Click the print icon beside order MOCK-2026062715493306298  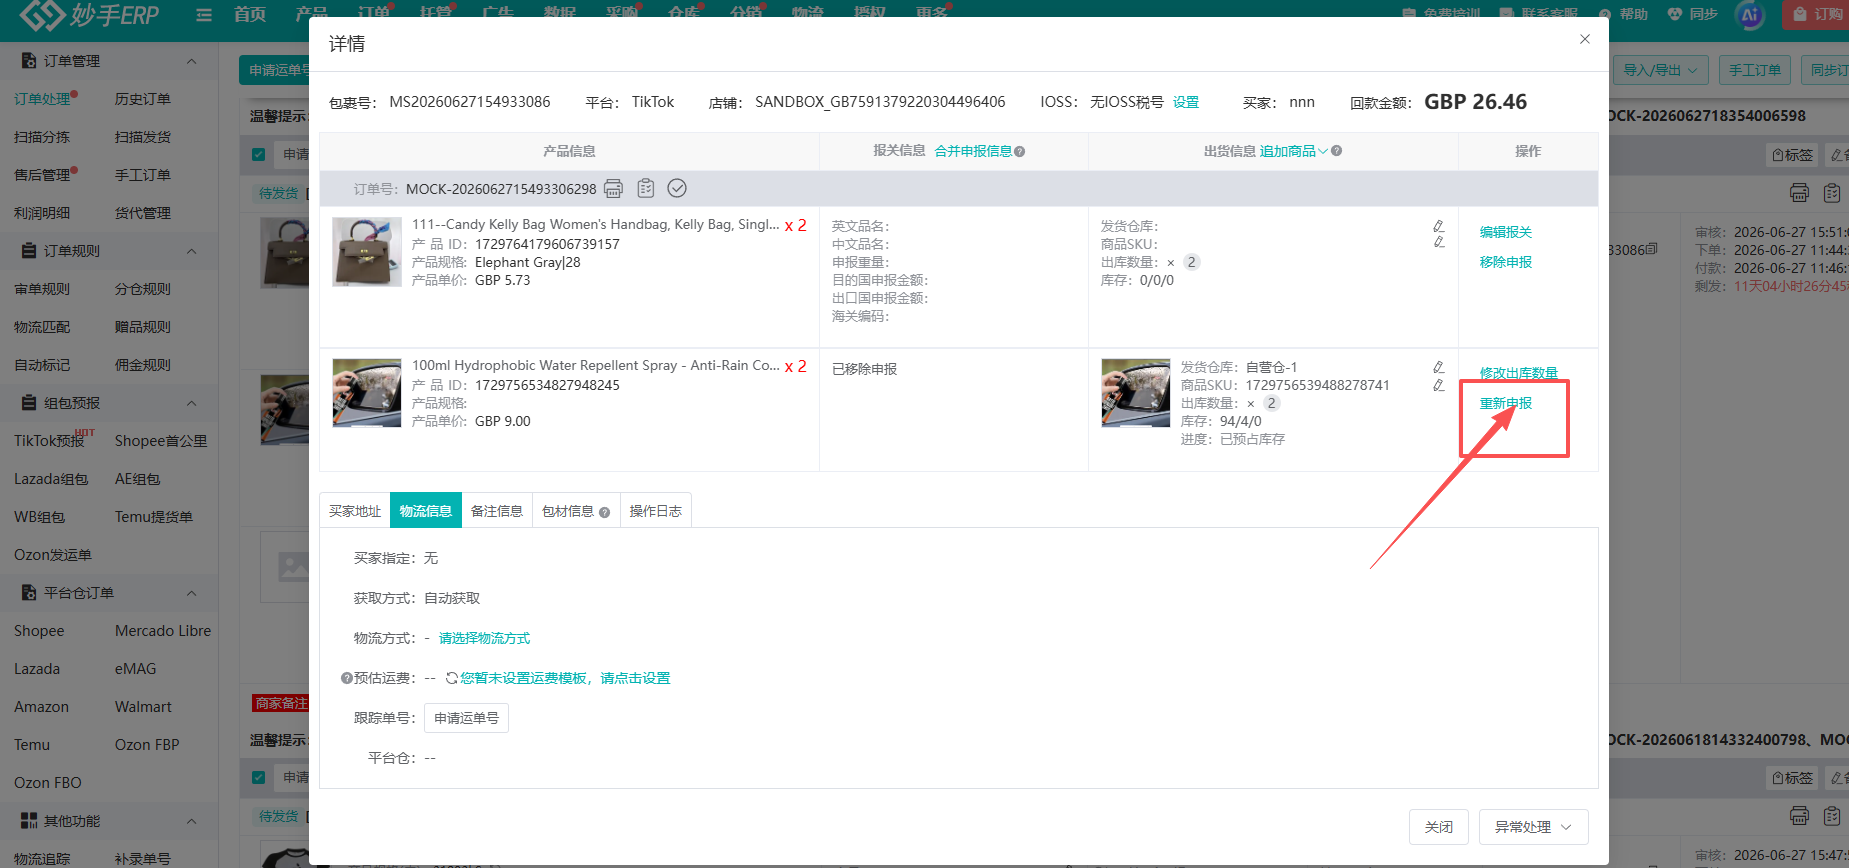pos(613,188)
